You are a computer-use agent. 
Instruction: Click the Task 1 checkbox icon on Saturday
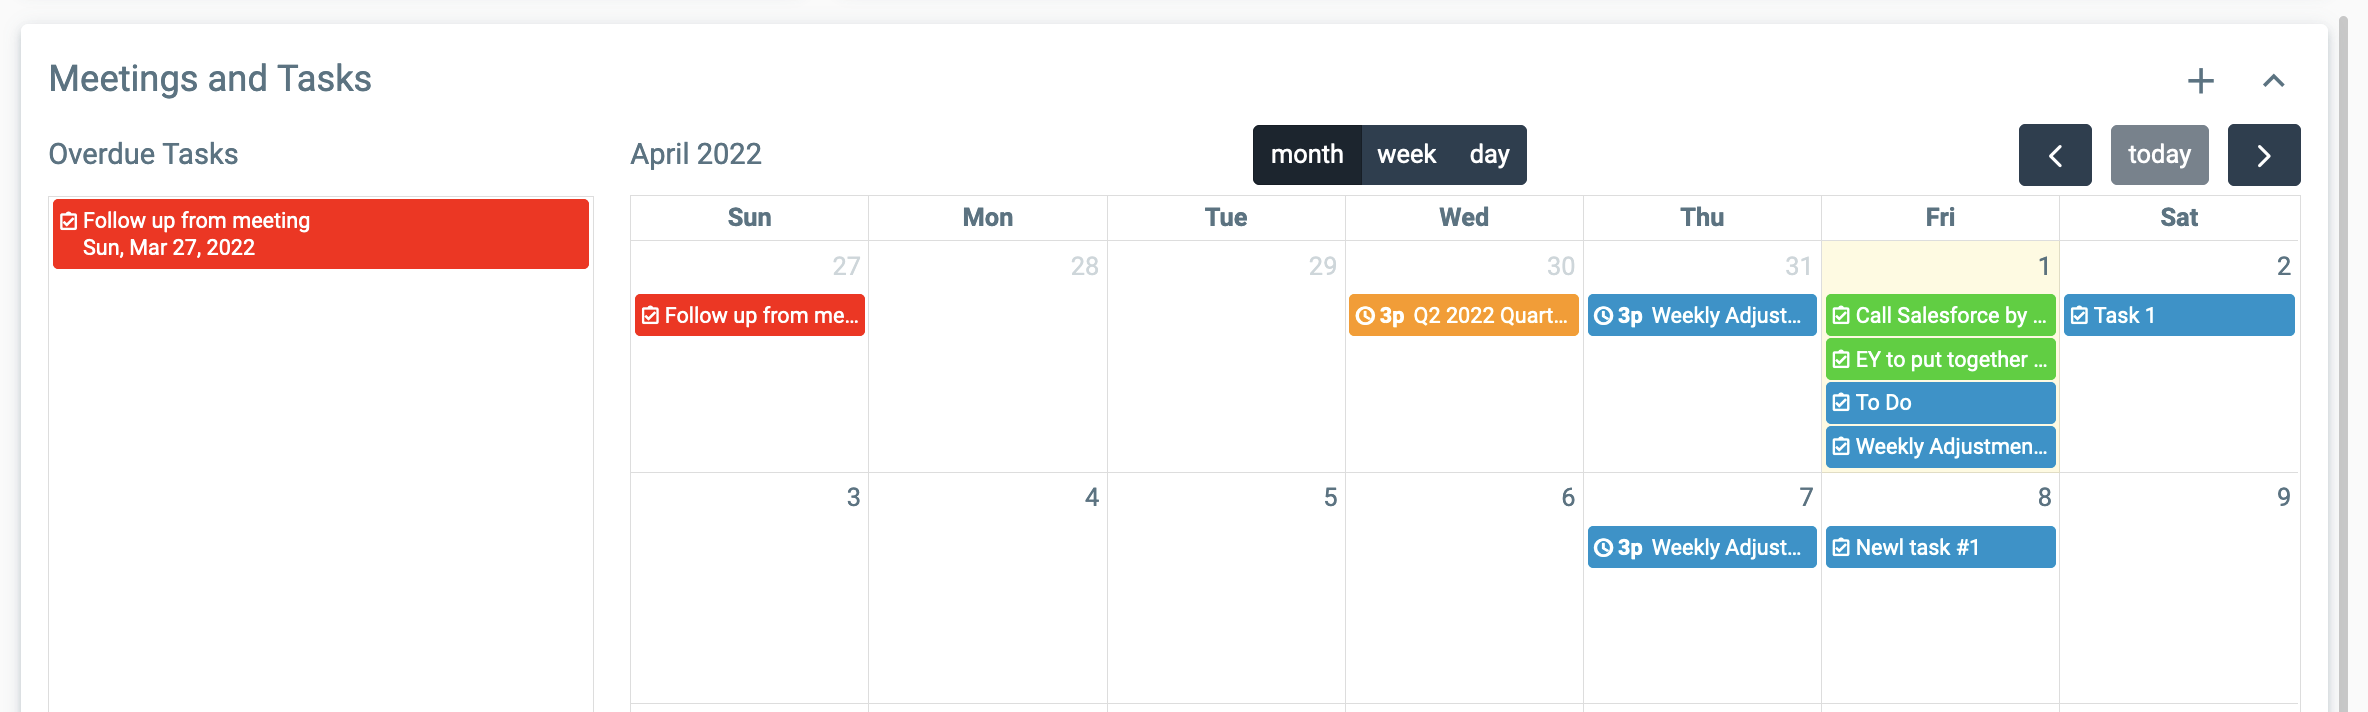coord(2079,316)
